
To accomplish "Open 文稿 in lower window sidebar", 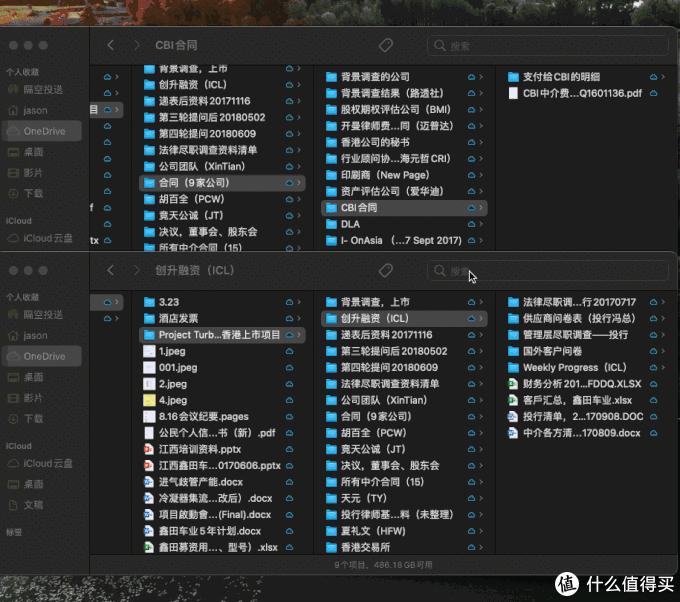I will click(x=26, y=505).
